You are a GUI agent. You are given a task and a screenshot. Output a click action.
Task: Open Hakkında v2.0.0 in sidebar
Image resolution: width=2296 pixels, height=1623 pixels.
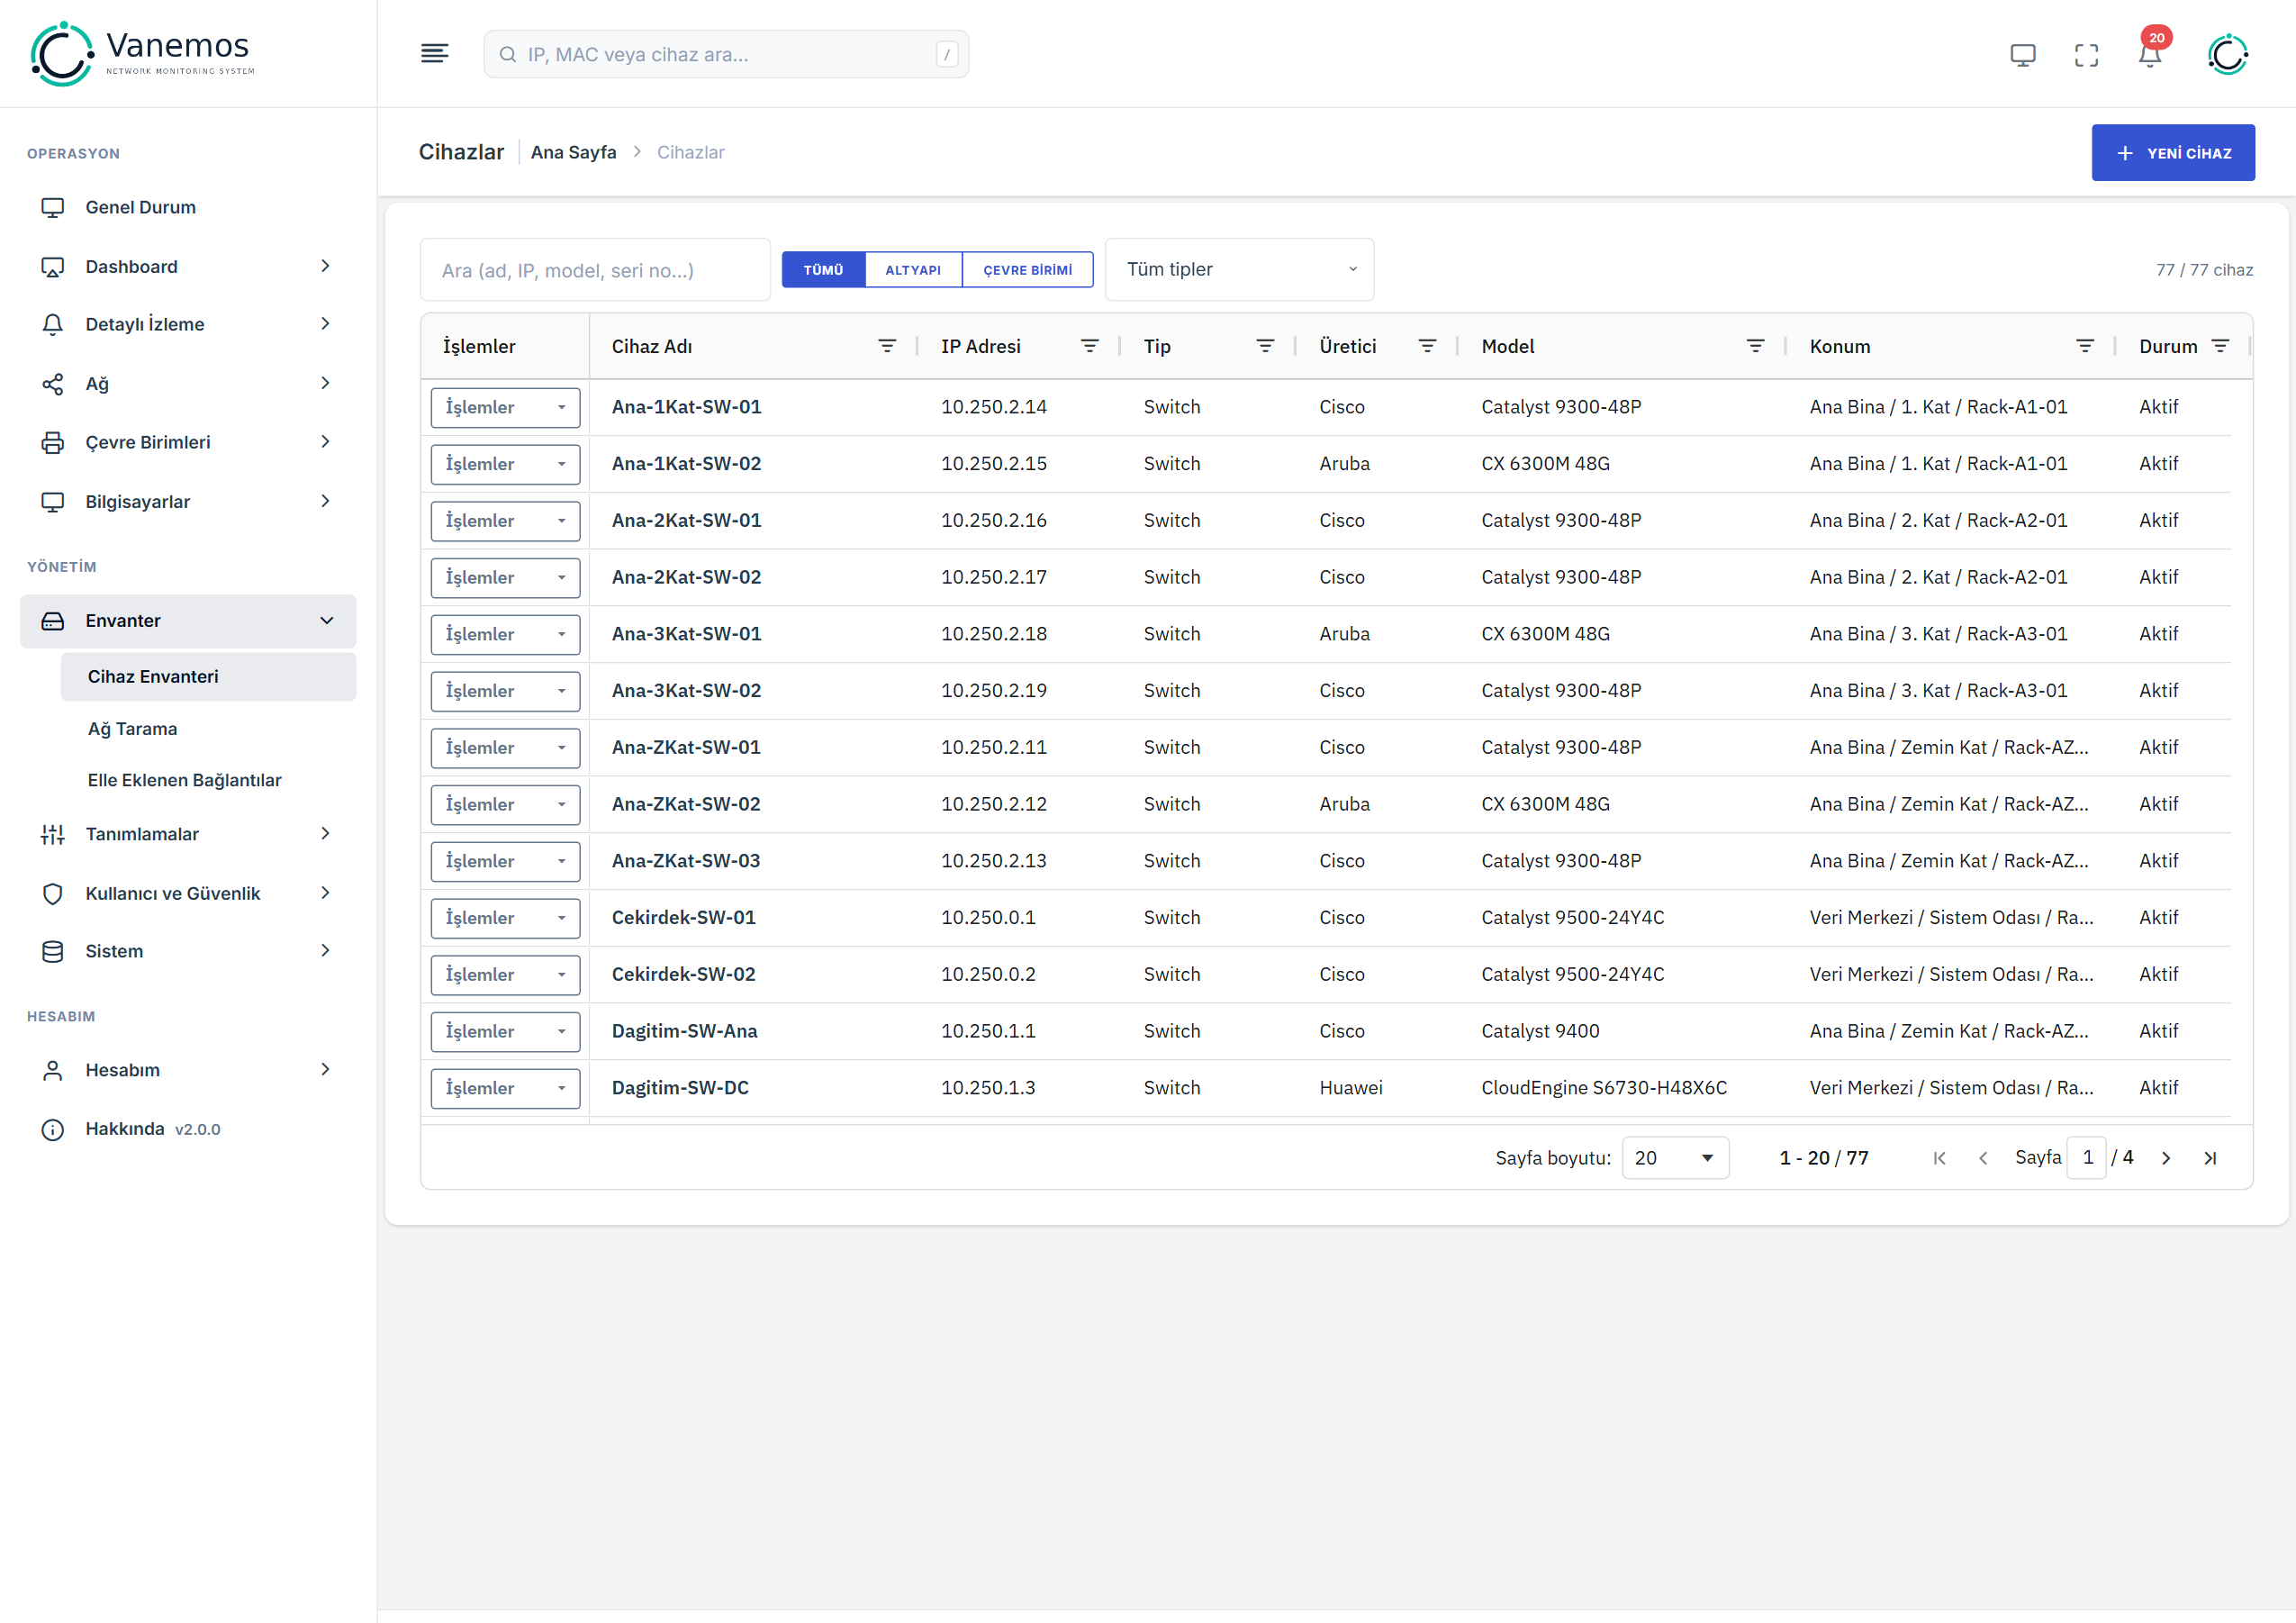[x=188, y=1129]
